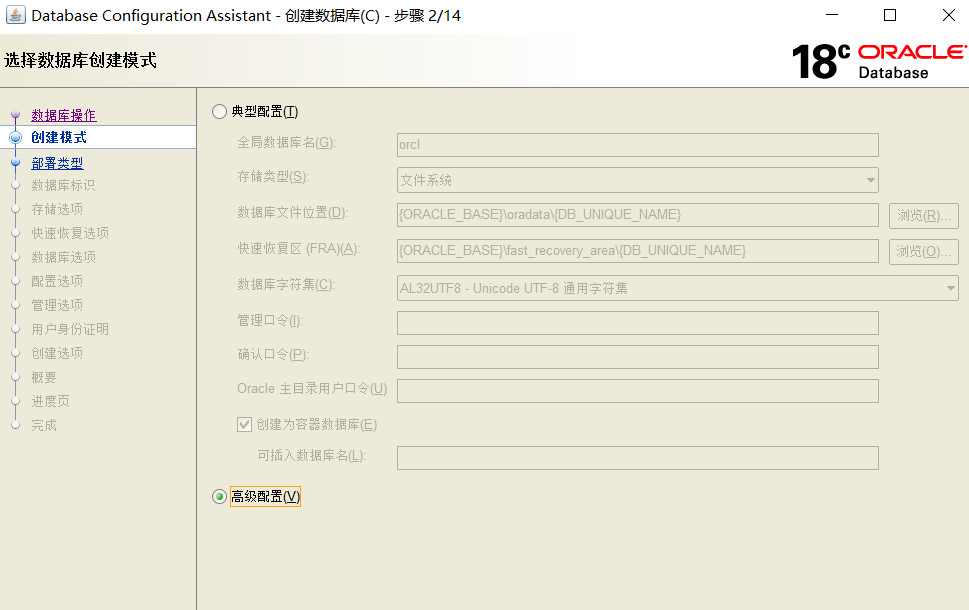The width and height of the screenshot is (969, 610).
Task: Click the Oracle 18c Database logo
Action: (x=879, y=62)
